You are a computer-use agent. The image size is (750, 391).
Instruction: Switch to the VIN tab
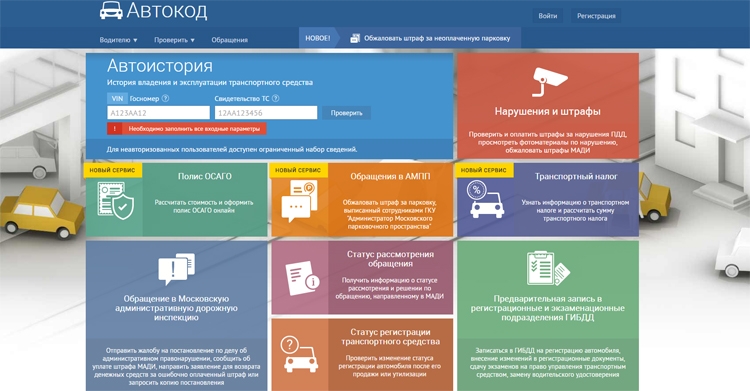coord(117,99)
